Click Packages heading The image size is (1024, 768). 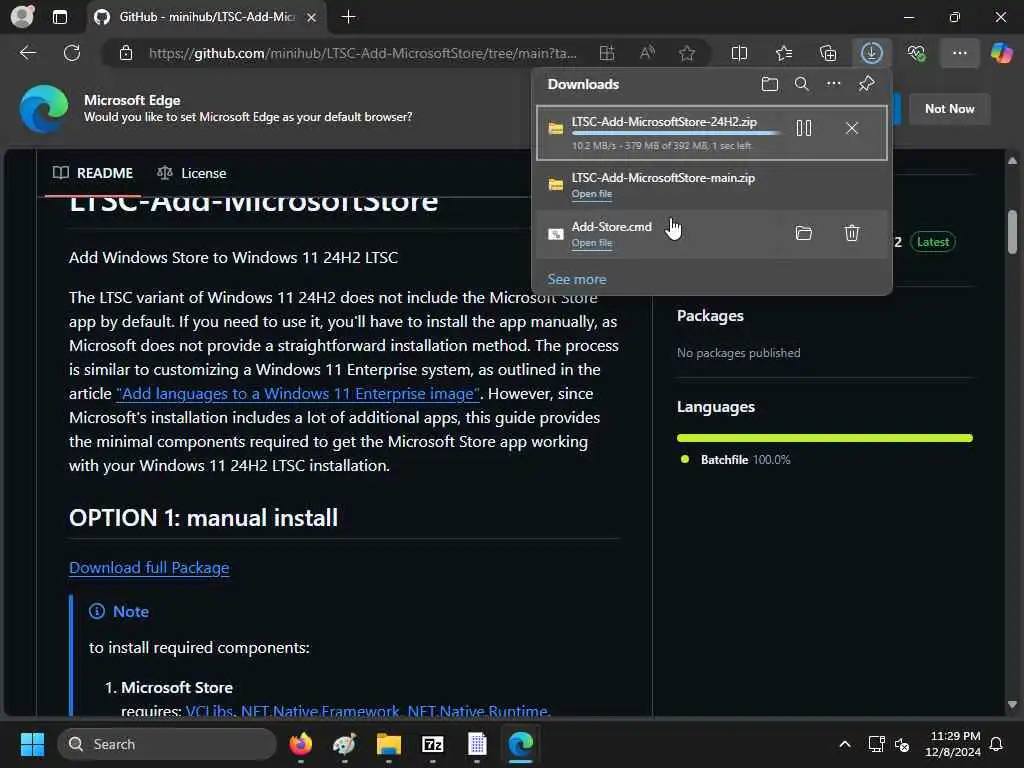[710, 315]
